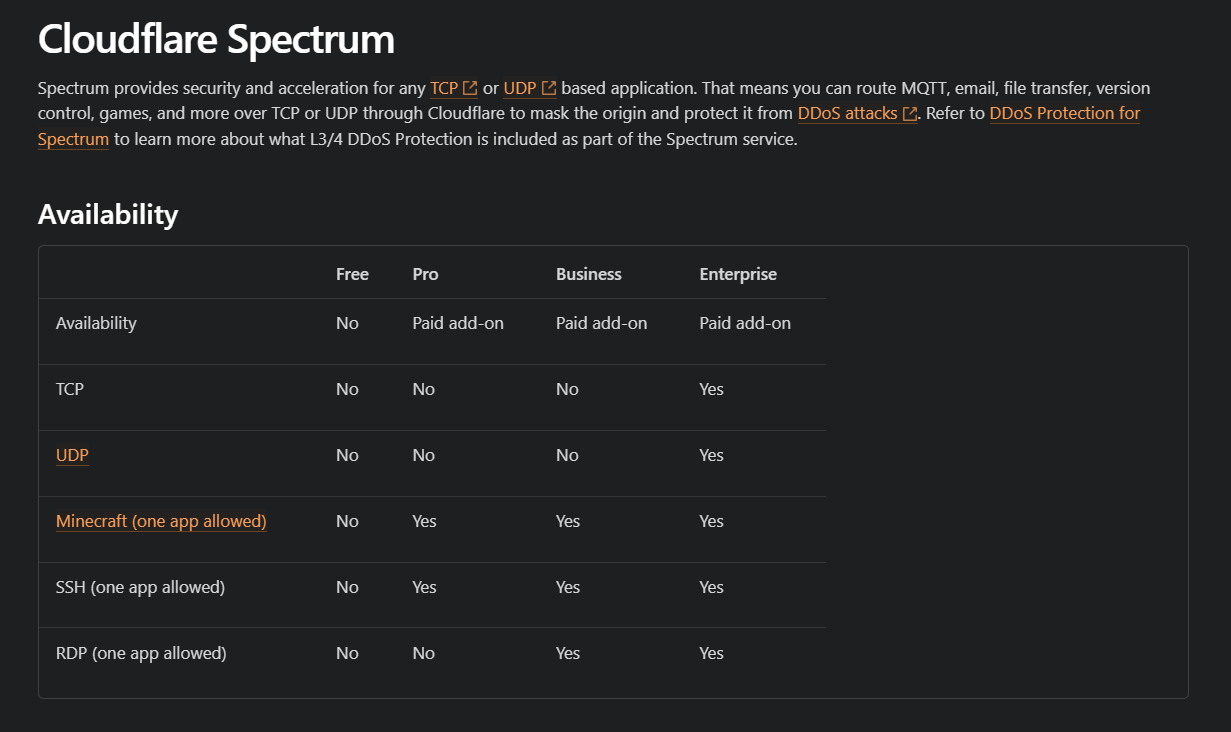Select the Enterprise column header
The image size is (1231, 732).
click(738, 274)
